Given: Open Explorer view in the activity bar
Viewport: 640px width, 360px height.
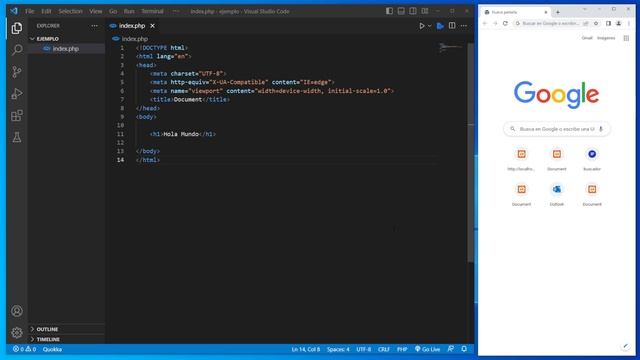Looking at the screenshot, I should tap(17, 28).
